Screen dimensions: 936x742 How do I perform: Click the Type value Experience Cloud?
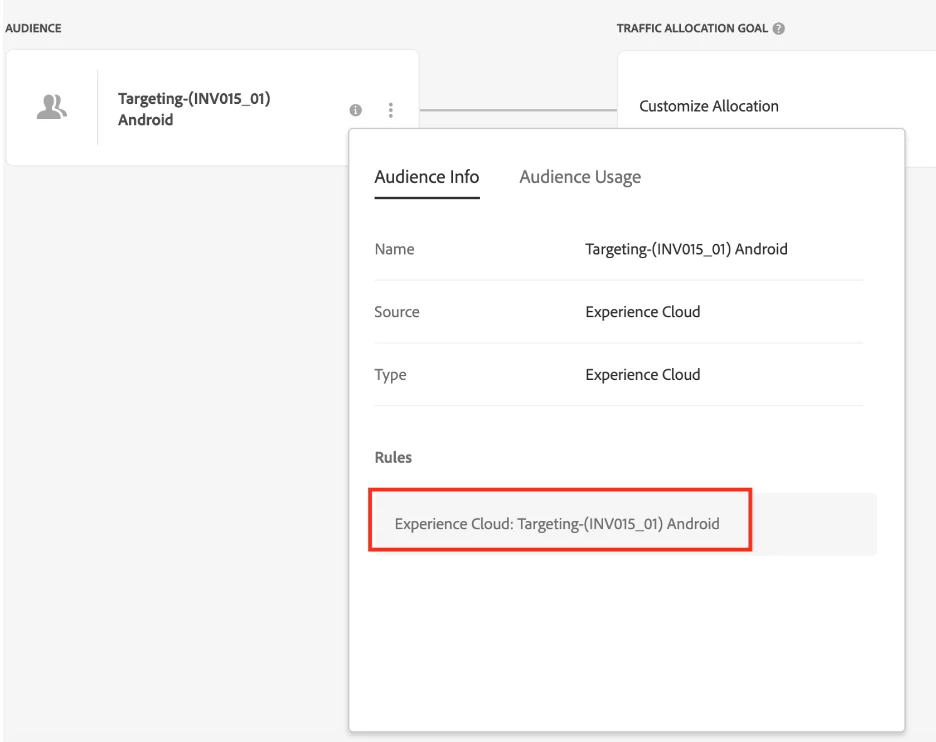tap(642, 374)
